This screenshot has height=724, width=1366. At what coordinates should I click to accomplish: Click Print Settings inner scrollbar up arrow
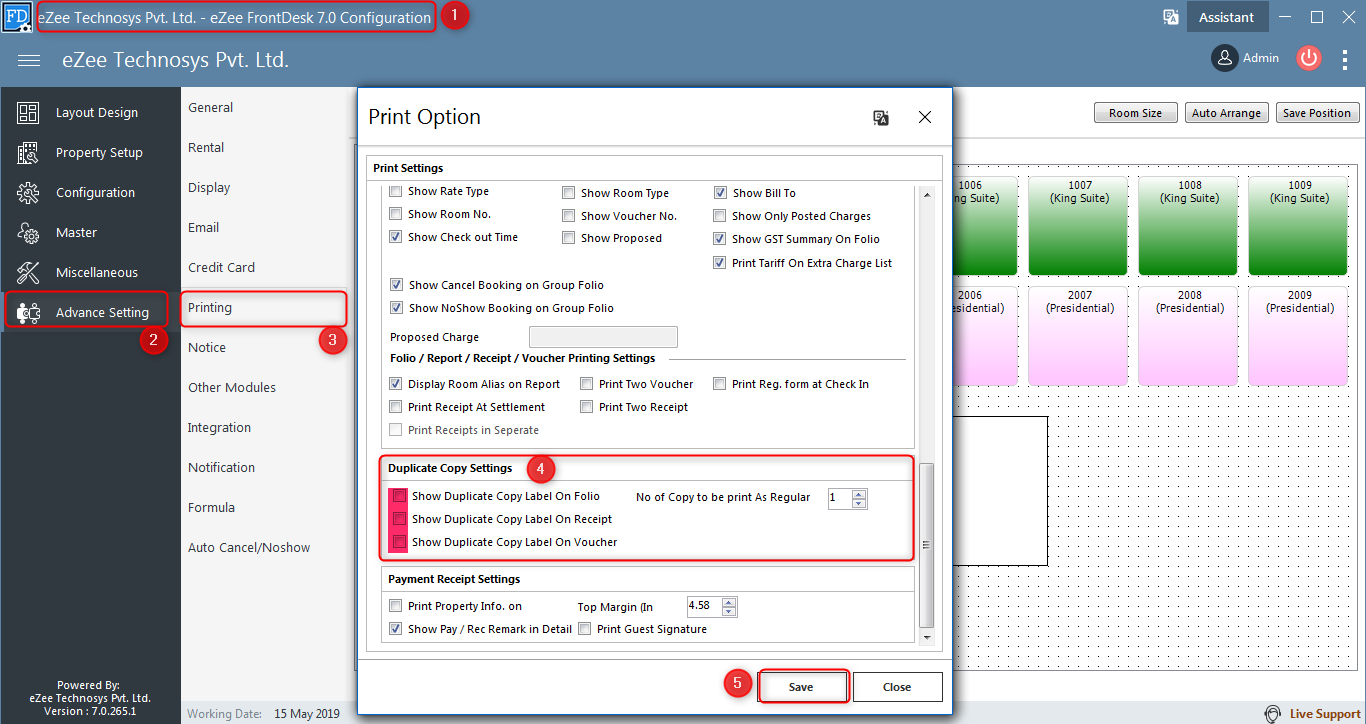pyautogui.click(x=926, y=194)
